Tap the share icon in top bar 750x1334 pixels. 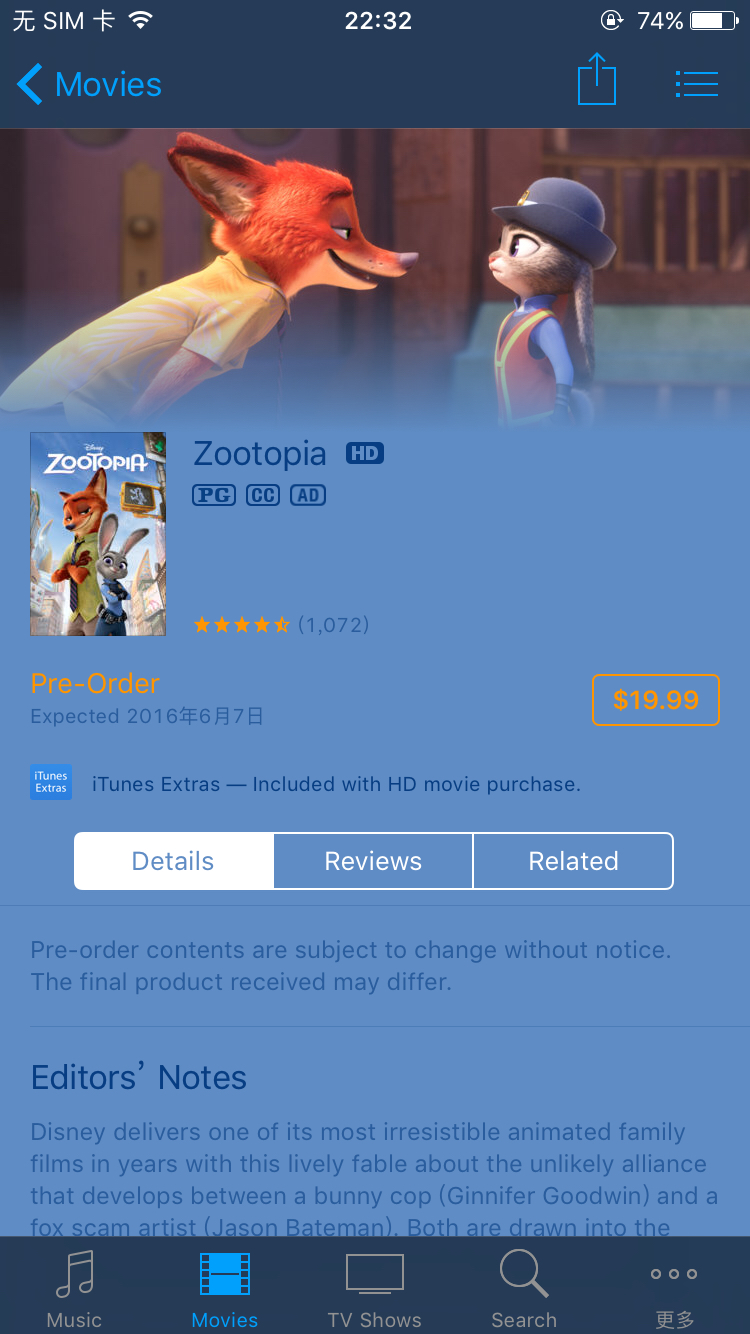point(597,79)
